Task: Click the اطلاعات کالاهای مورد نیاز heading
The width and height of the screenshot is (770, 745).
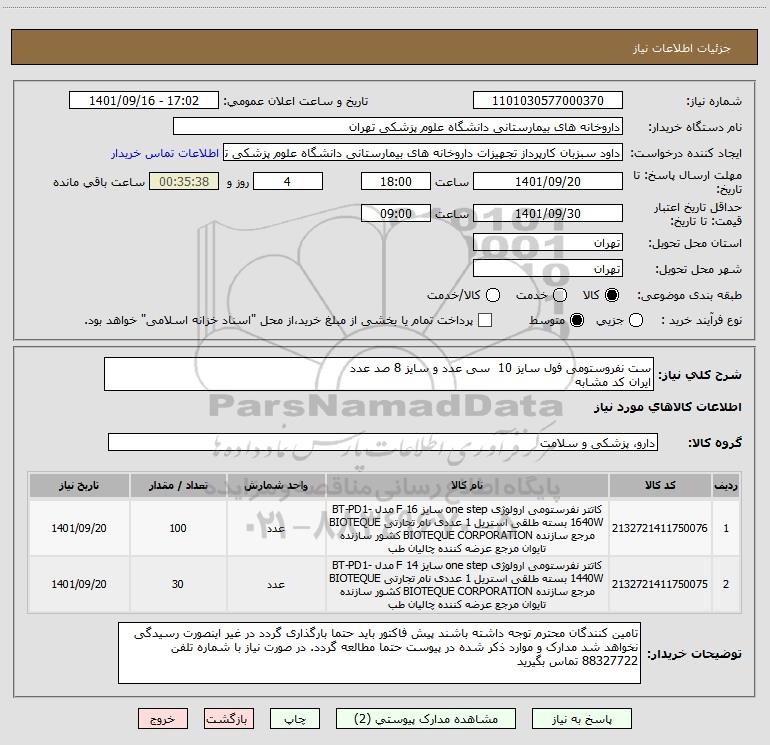Action: [668, 407]
